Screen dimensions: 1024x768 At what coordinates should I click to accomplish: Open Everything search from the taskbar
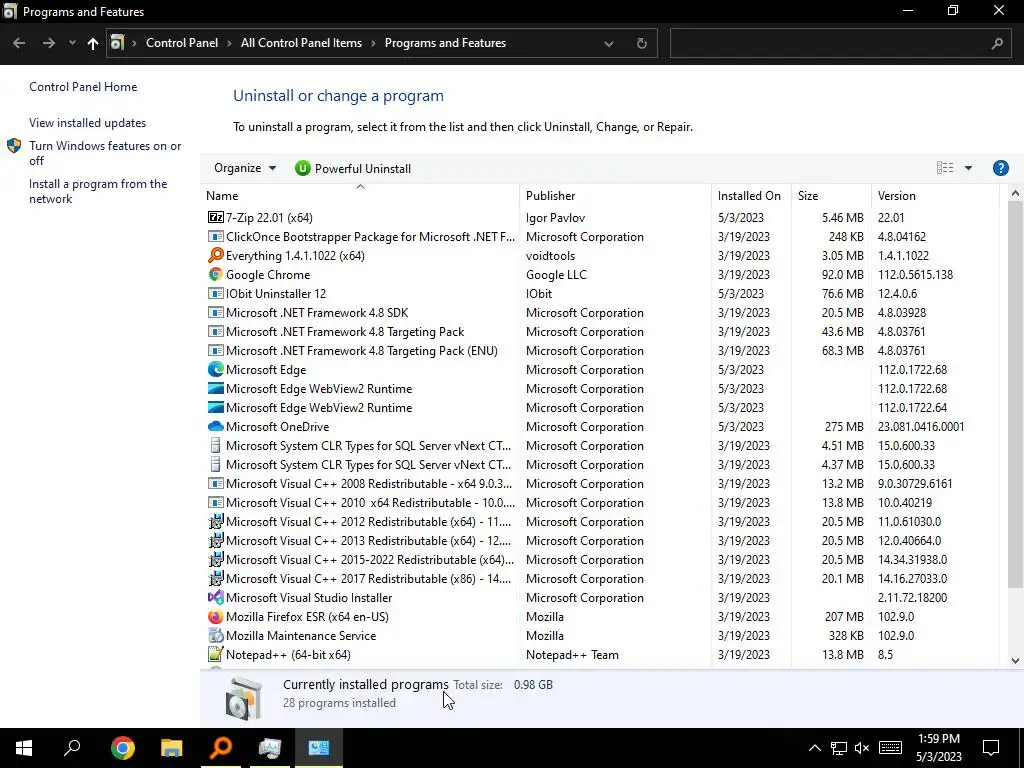[x=221, y=748]
